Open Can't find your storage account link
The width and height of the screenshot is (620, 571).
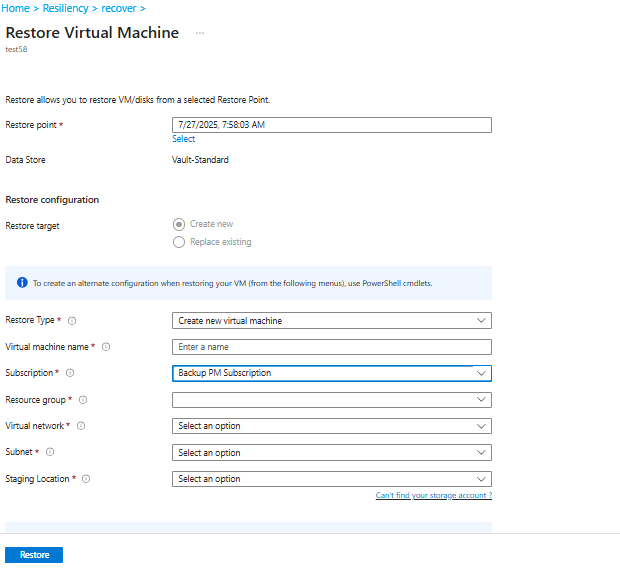434,495
